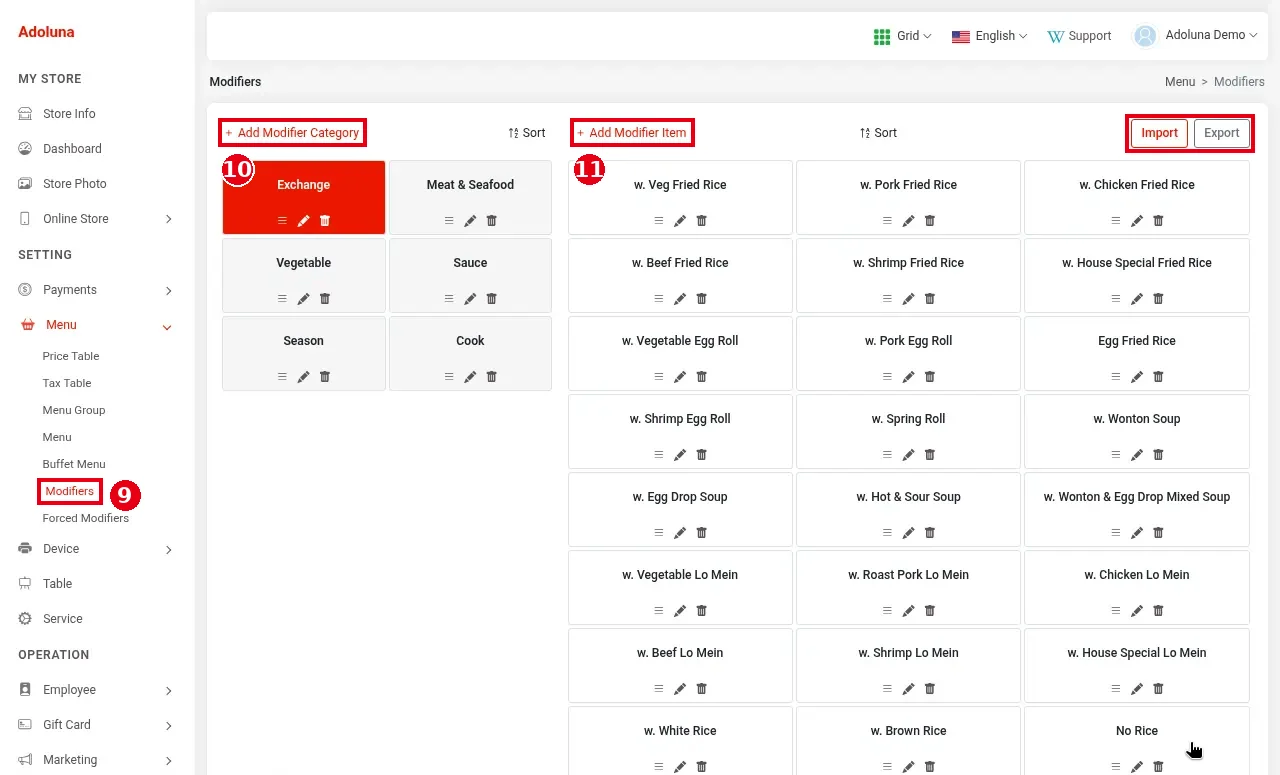The height and width of the screenshot is (775, 1280).
Task: Delete the Exchange modifier category
Action: (325, 220)
